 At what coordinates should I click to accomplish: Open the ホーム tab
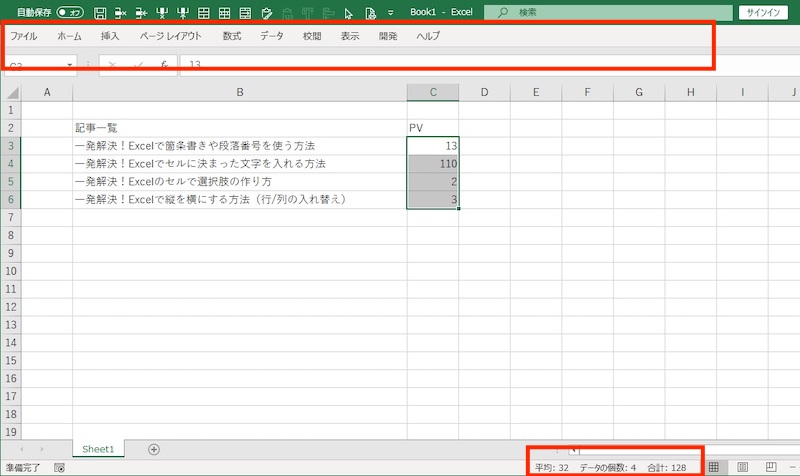click(69, 36)
